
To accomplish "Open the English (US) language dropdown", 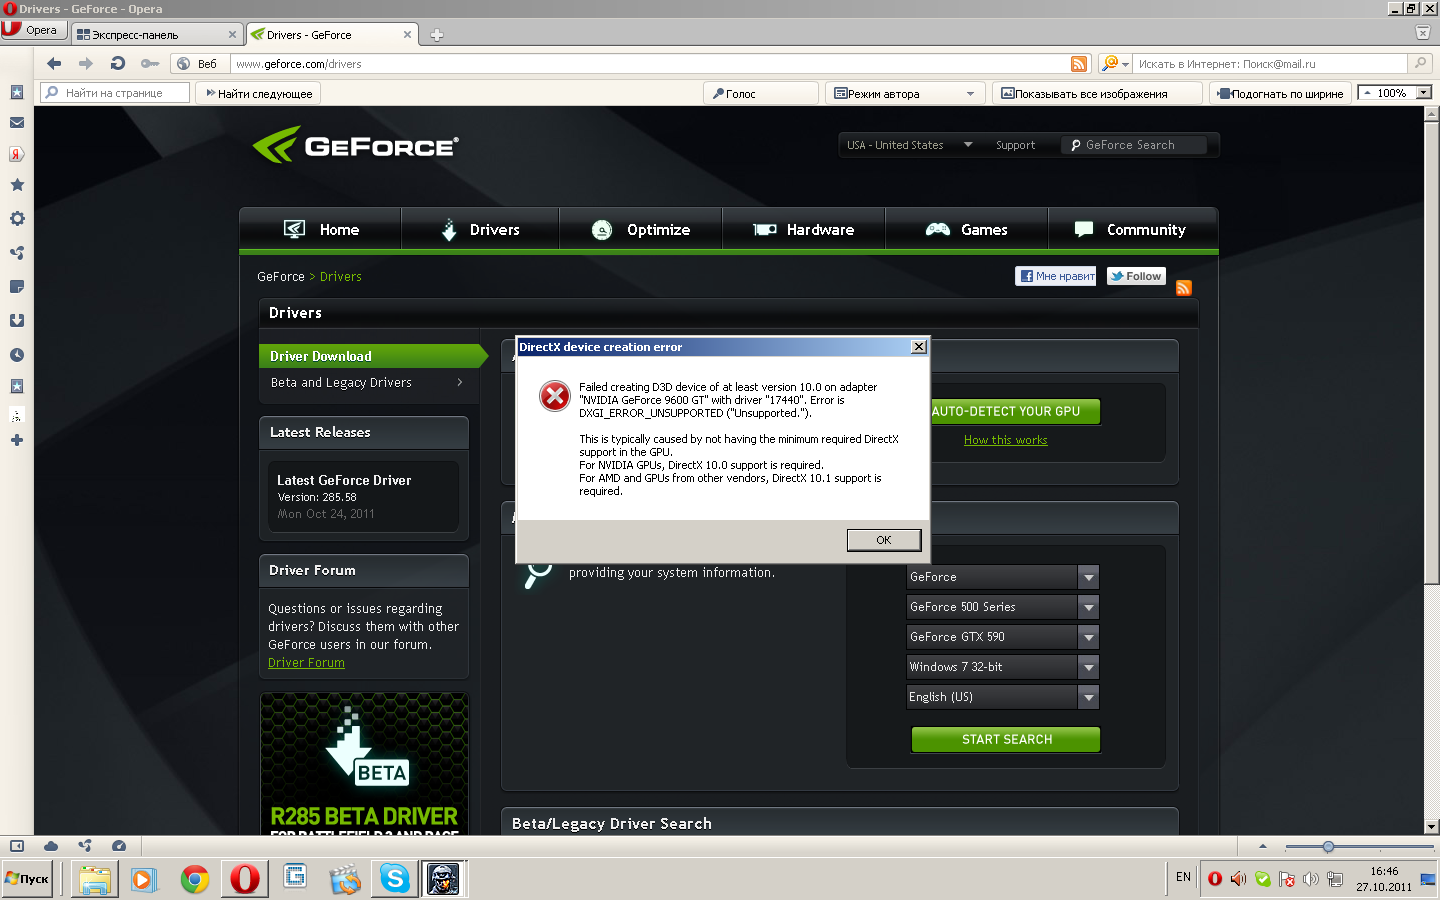I will coord(1003,697).
